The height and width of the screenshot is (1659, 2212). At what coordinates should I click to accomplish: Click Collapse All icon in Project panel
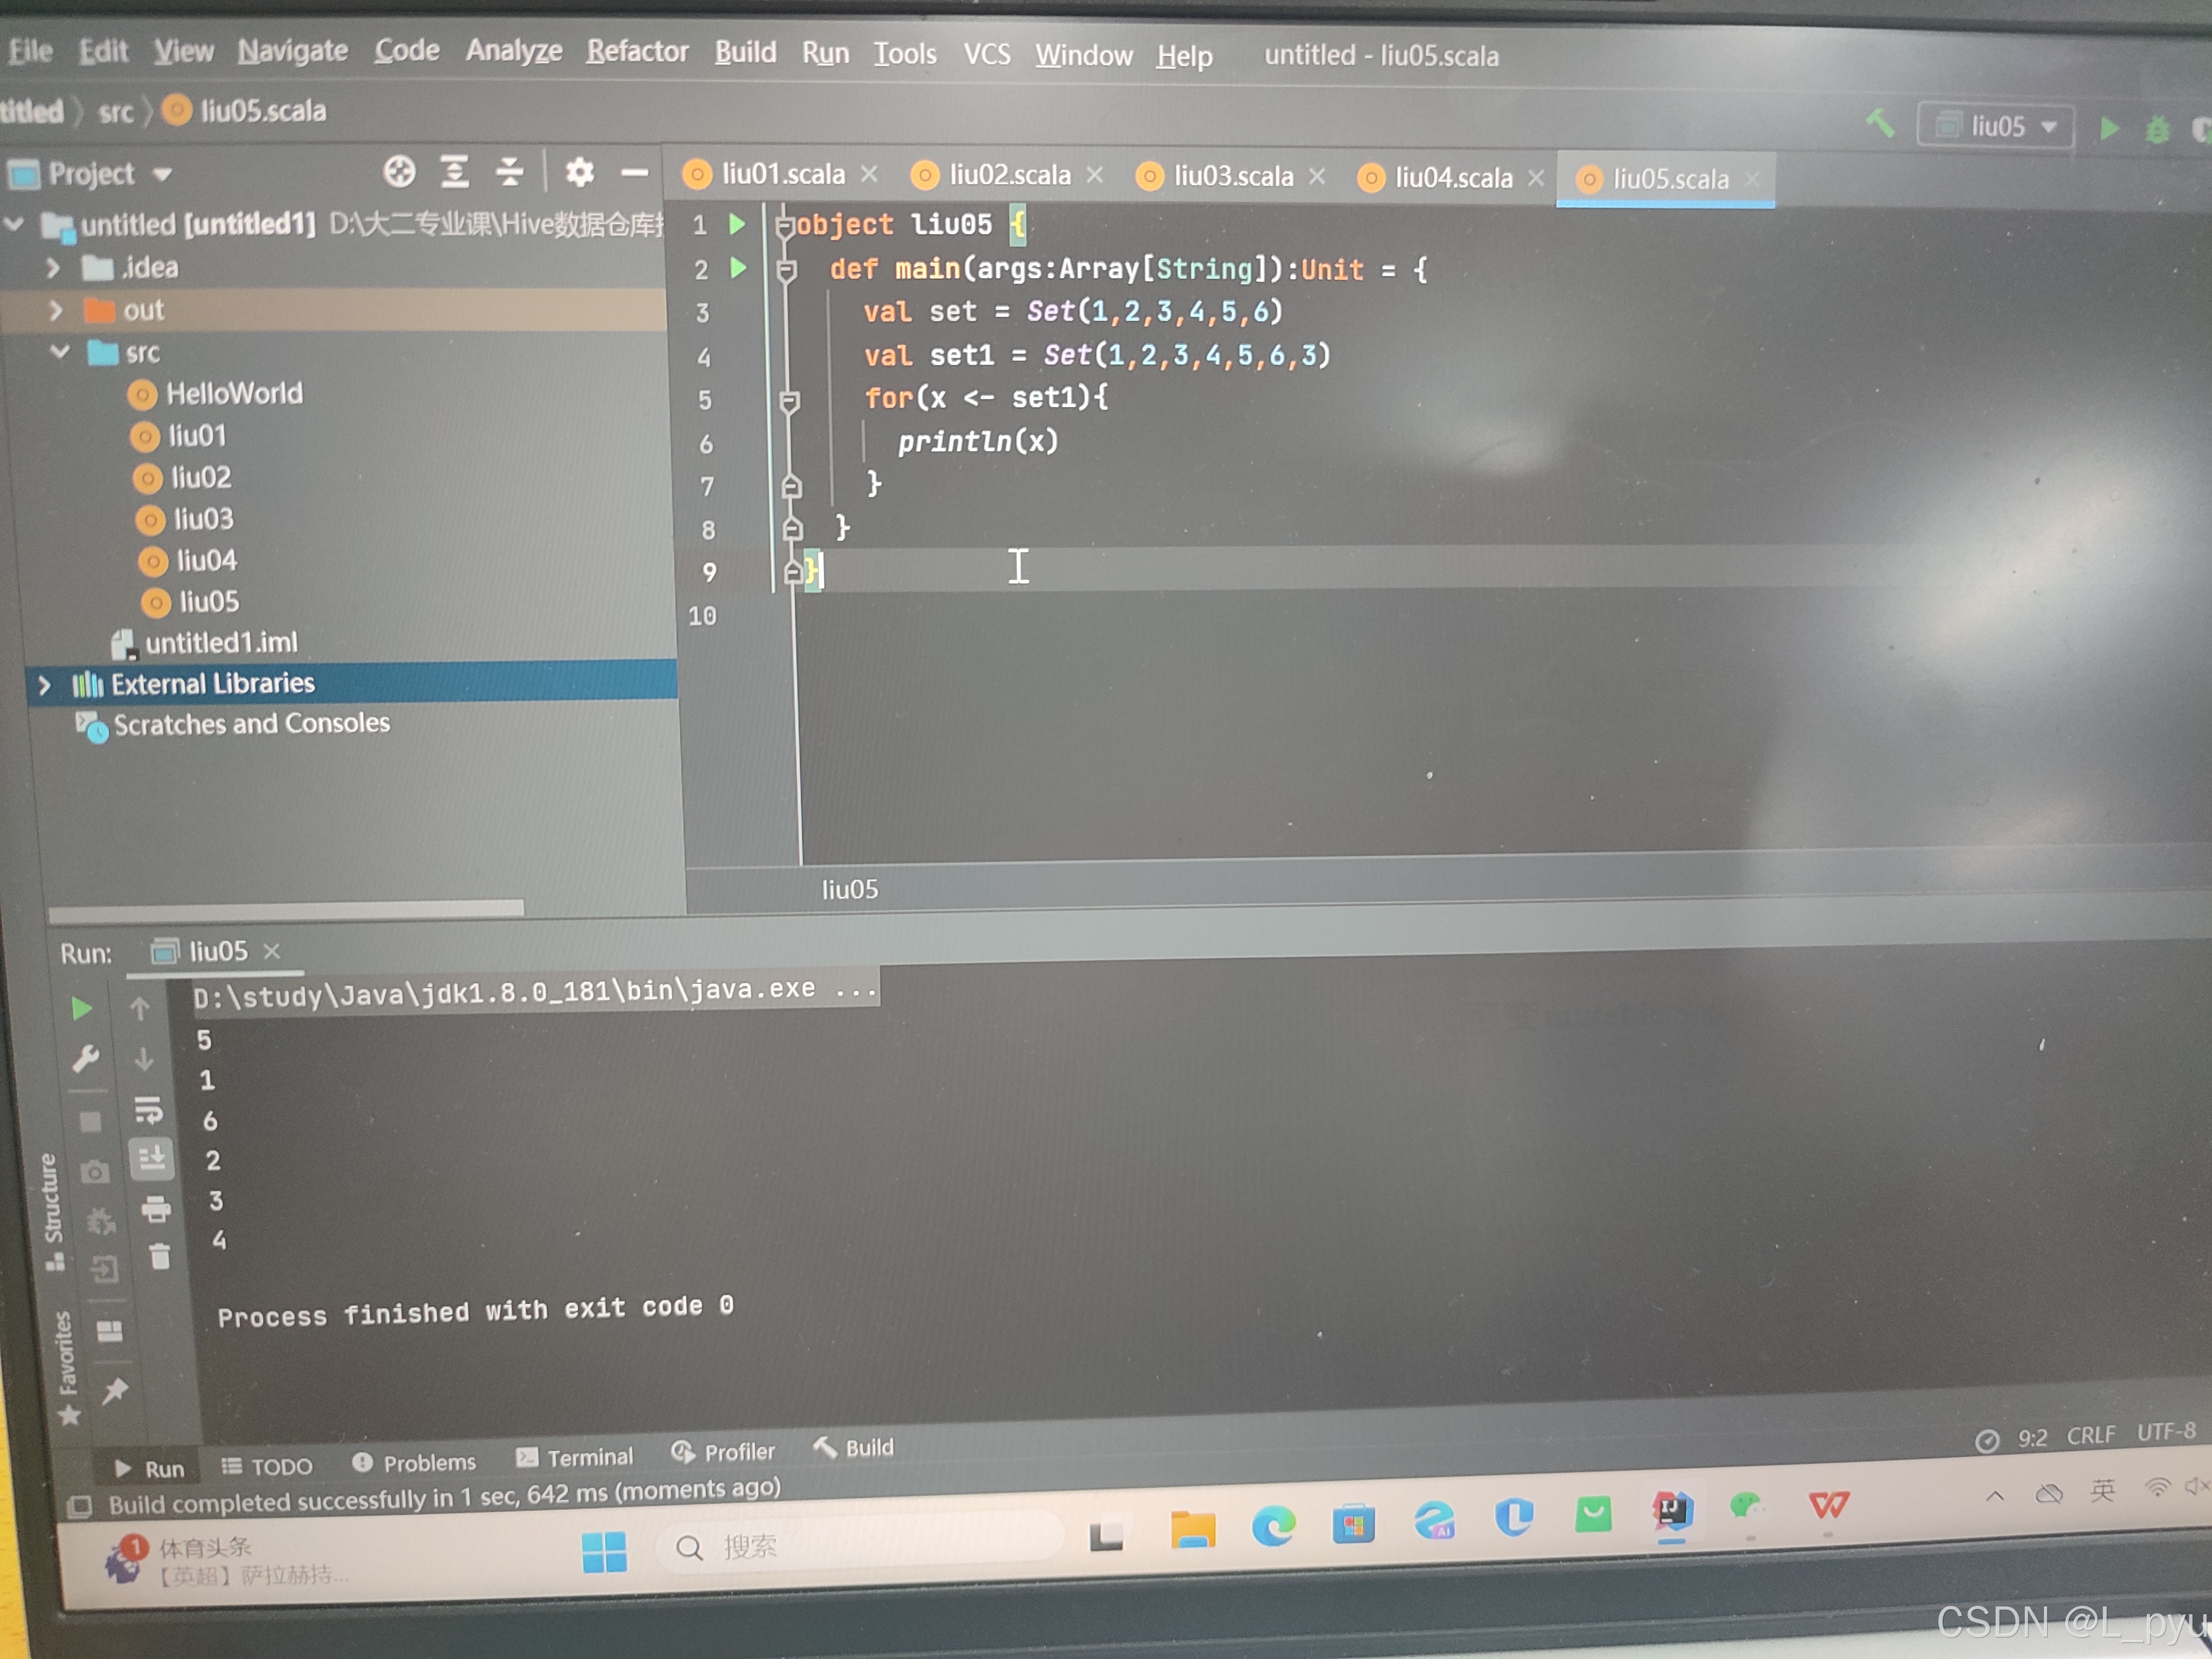(510, 172)
